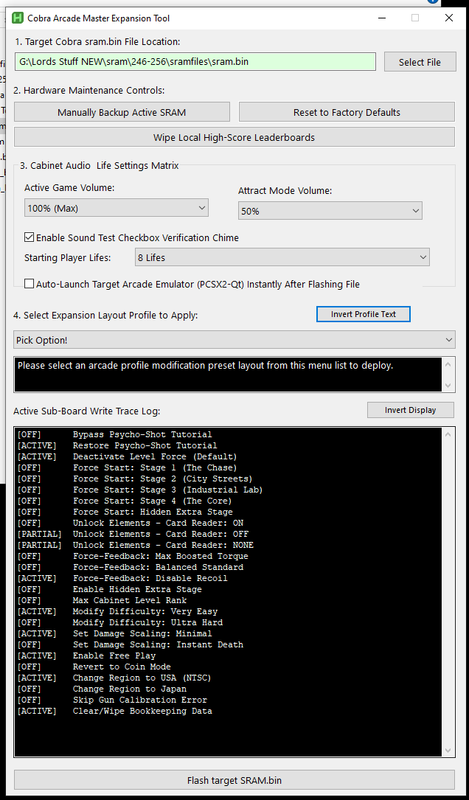Select log line Unlock Elements - Card Reader: ON
This screenshot has width=469, height=800.
point(130,523)
